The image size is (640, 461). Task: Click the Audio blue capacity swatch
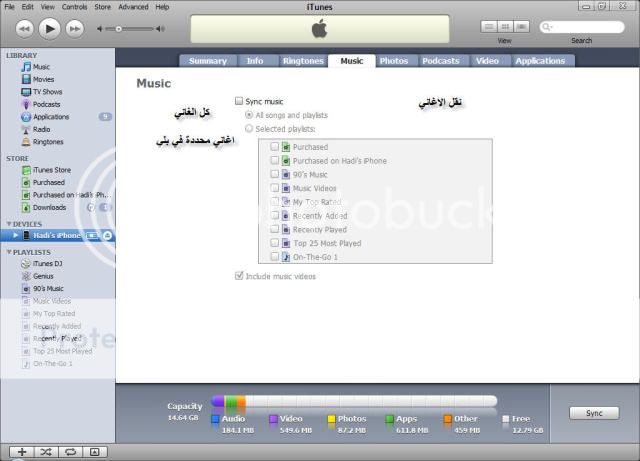216,419
